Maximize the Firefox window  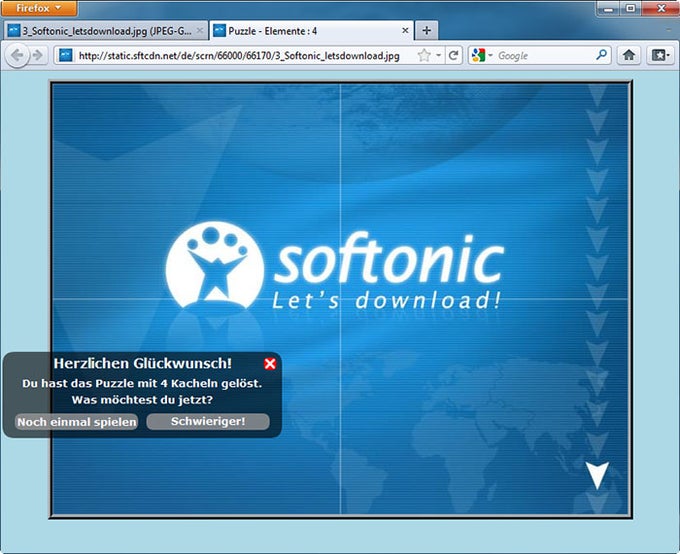[631, 9]
